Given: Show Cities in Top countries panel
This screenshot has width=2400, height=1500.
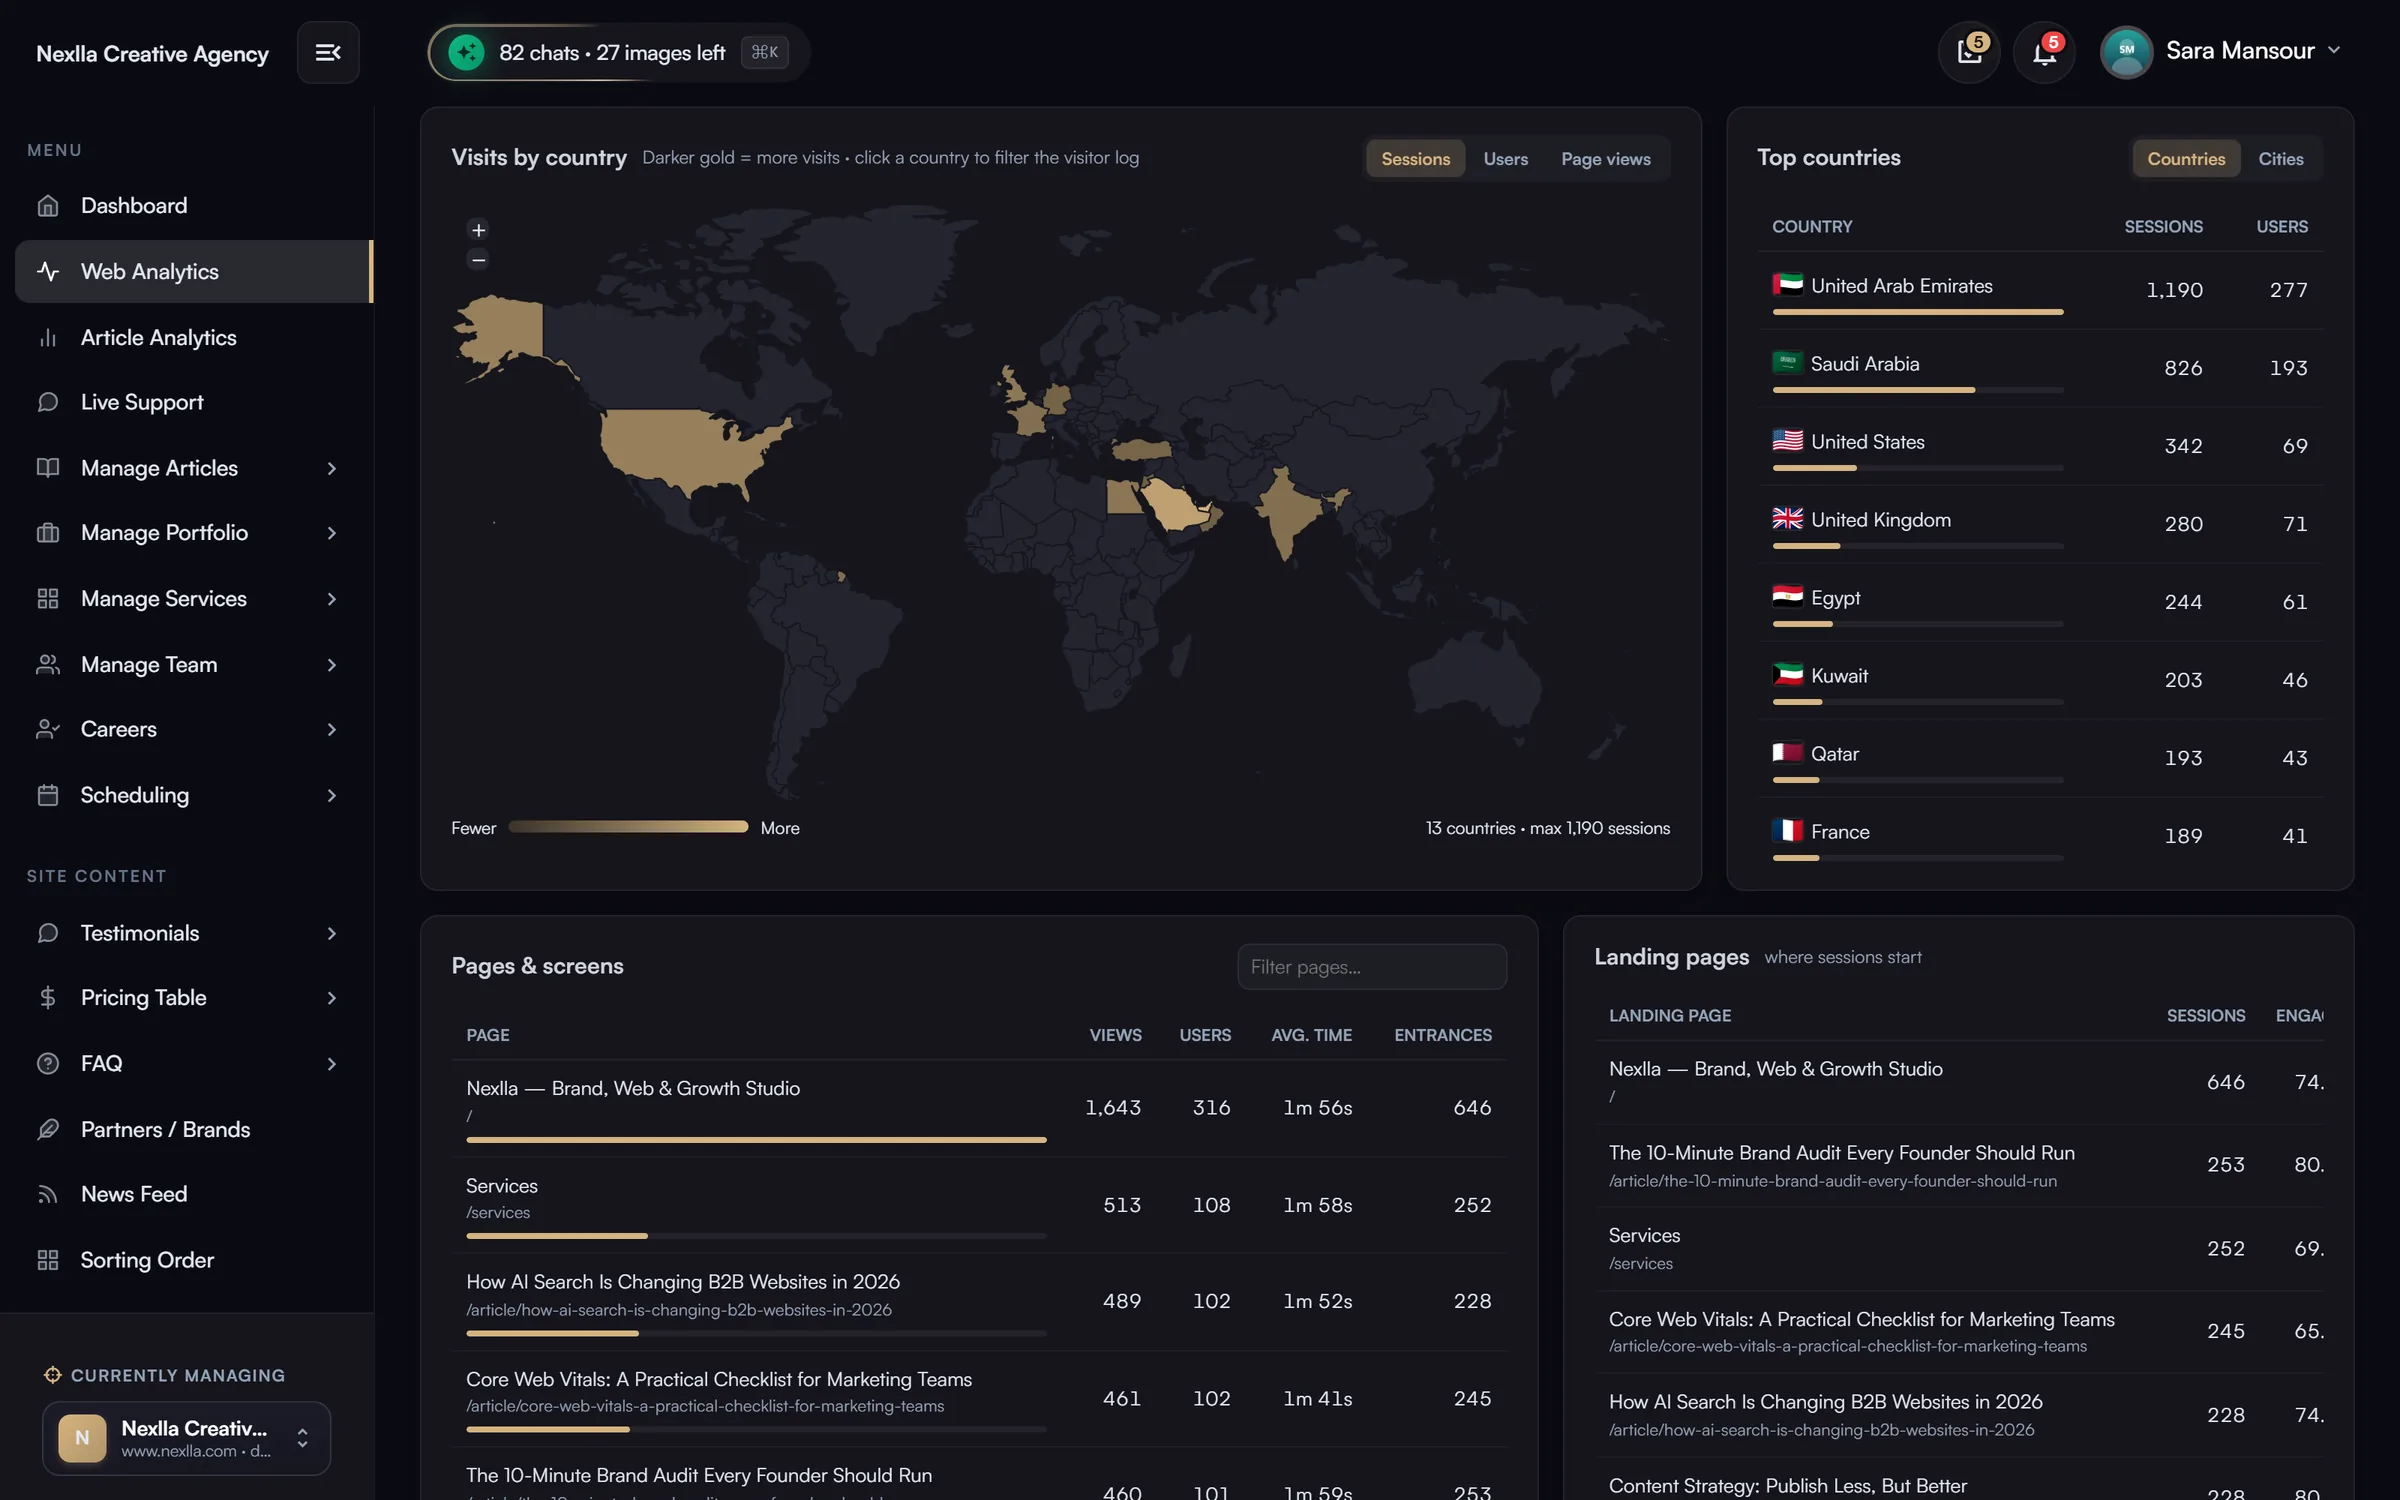Looking at the screenshot, I should pos(2280,158).
